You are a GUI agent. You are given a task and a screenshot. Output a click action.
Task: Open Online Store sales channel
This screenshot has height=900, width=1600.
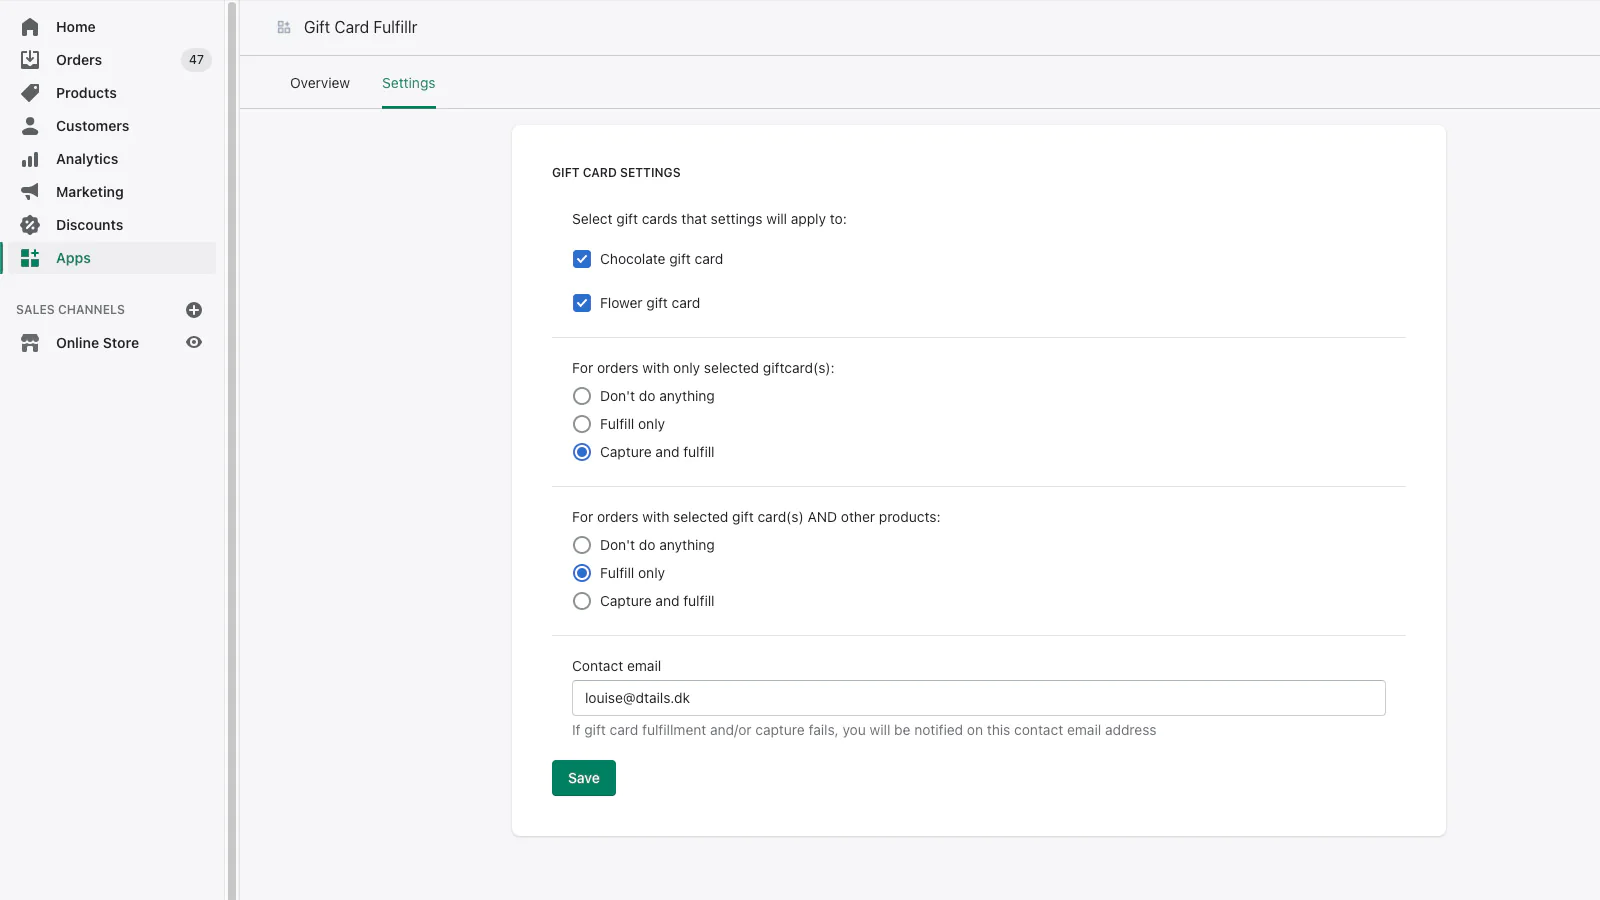tap(97, 343)
